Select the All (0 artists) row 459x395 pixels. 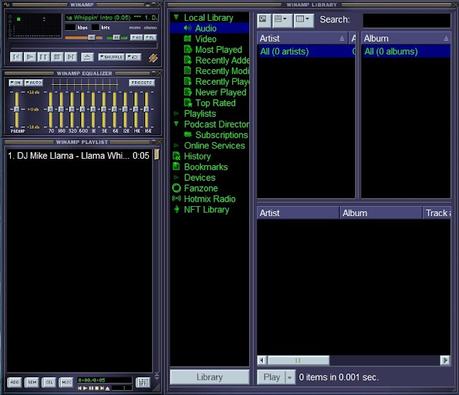click(306, 52)
